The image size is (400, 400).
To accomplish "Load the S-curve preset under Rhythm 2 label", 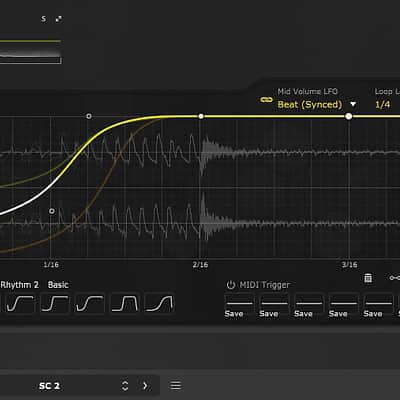I will coord(20,304).
